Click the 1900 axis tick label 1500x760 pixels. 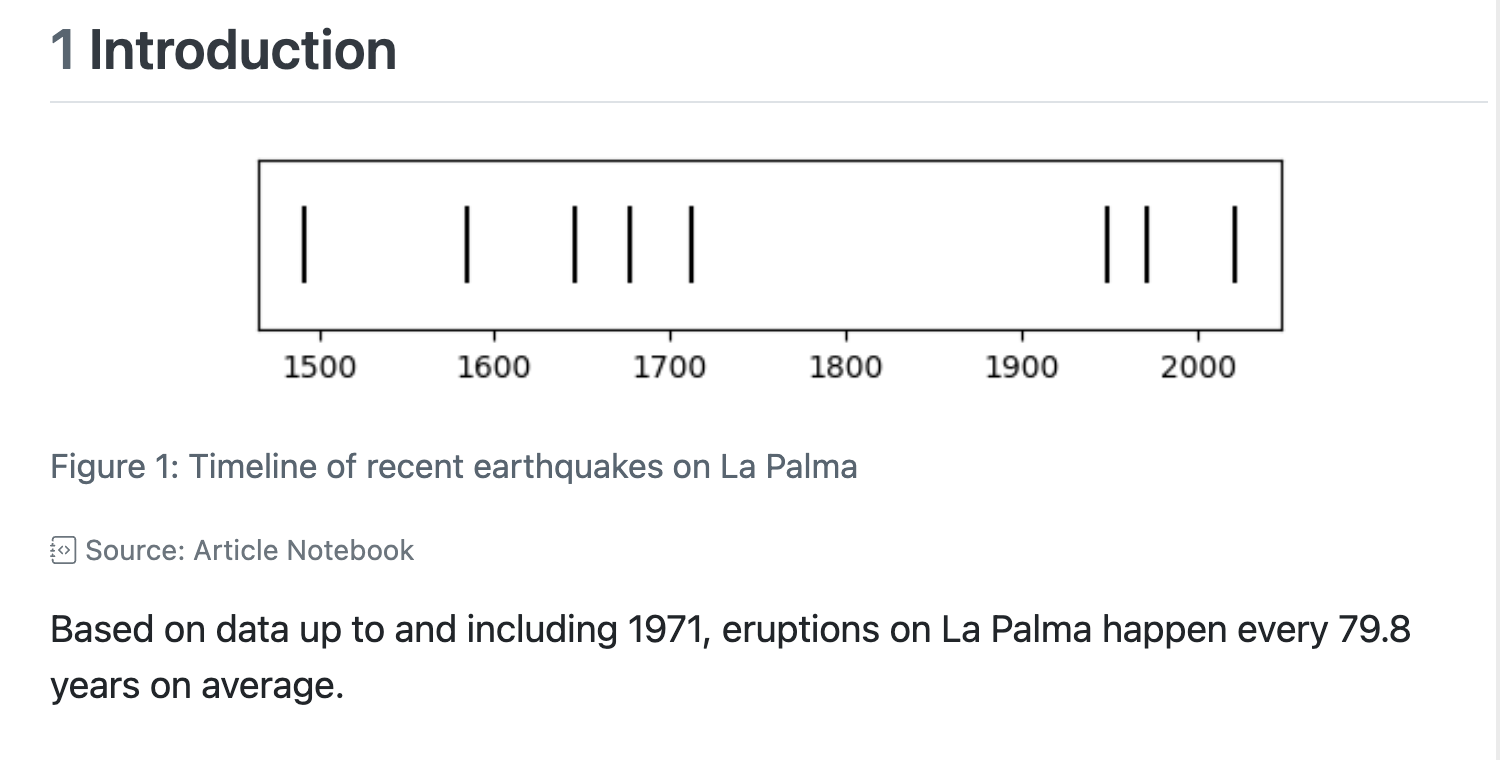1021,367
